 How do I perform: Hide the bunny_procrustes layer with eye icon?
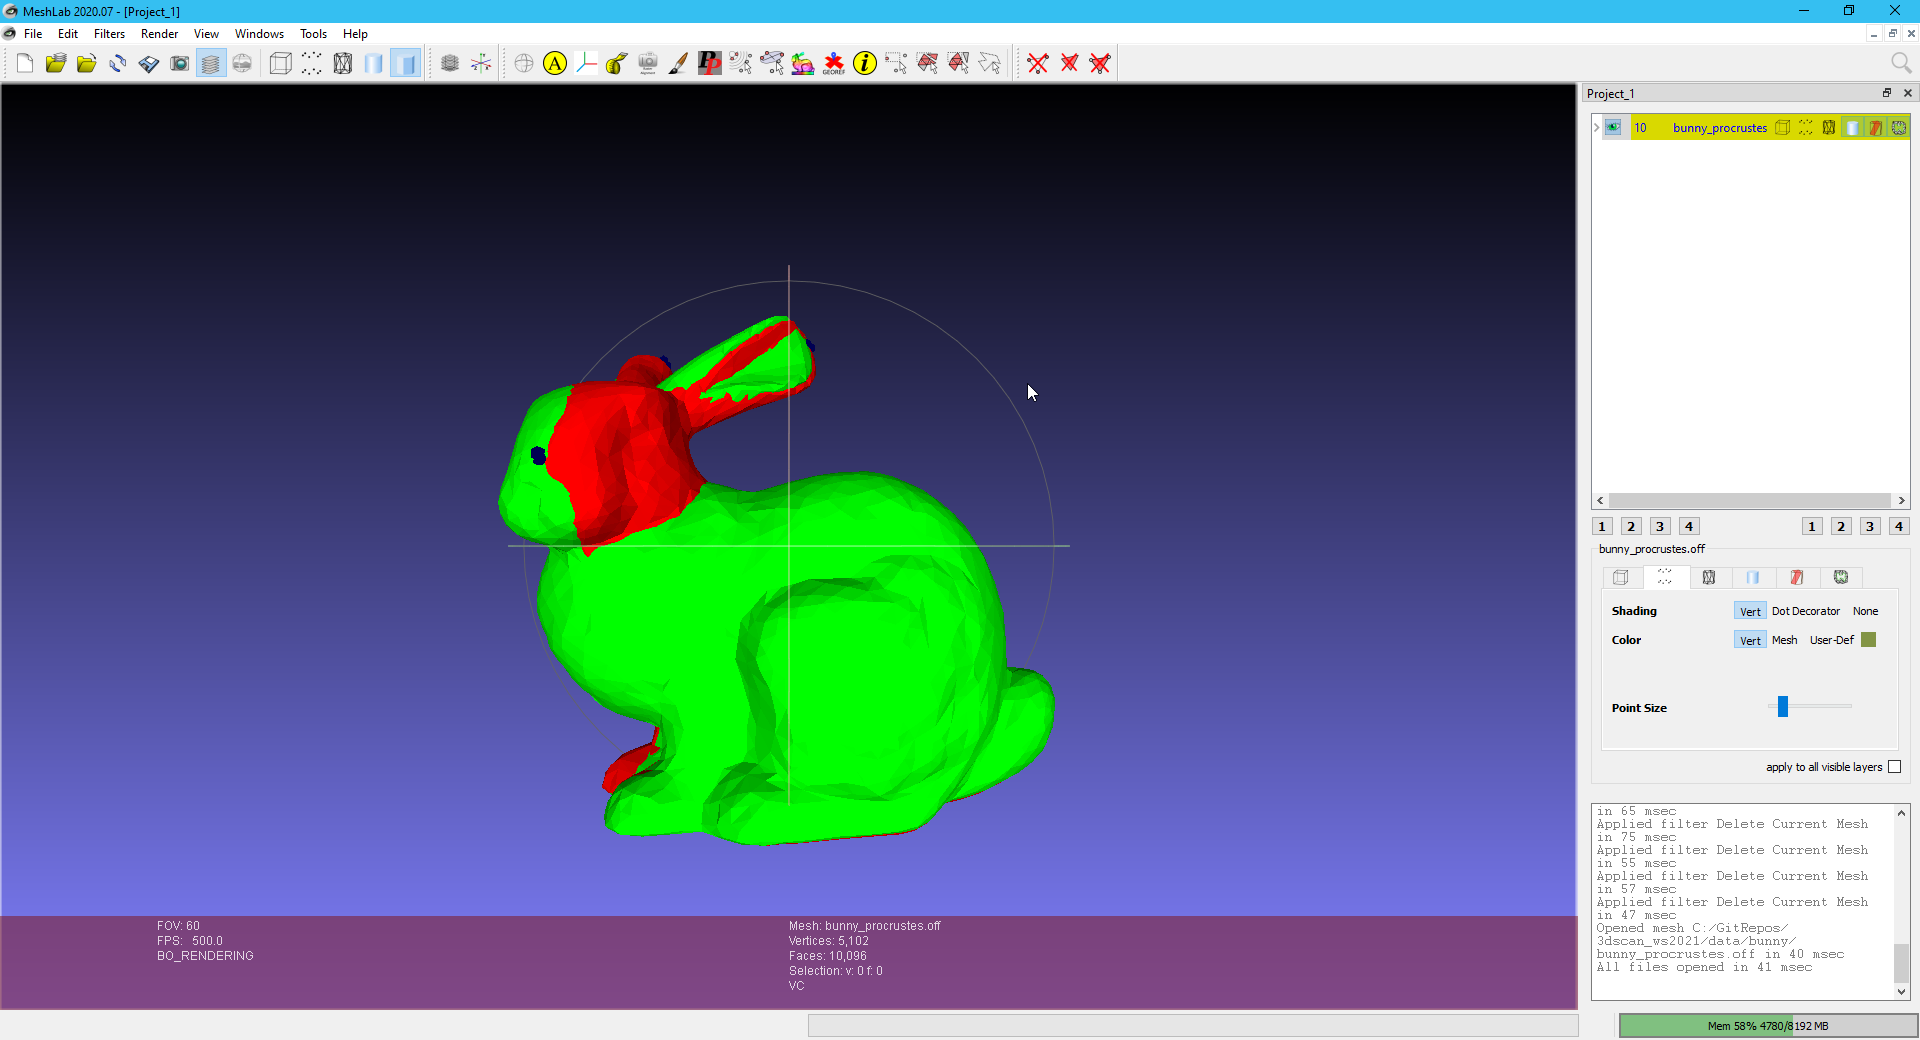tap(1613, 127)
